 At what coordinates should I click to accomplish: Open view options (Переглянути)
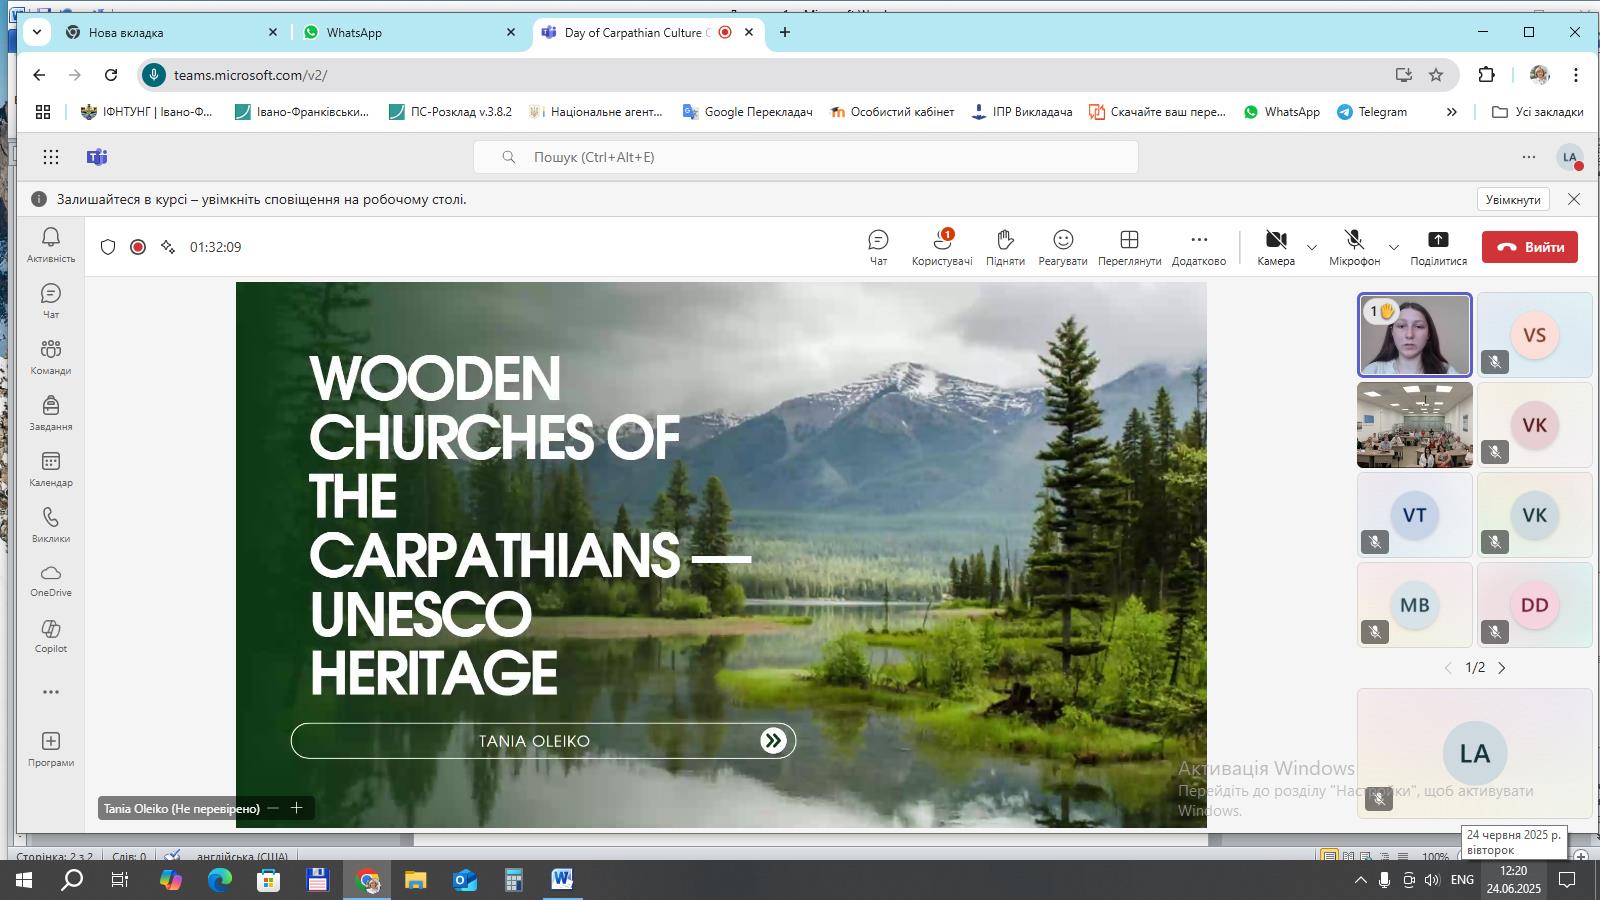pyautogui.click(x=1129, y=247)
